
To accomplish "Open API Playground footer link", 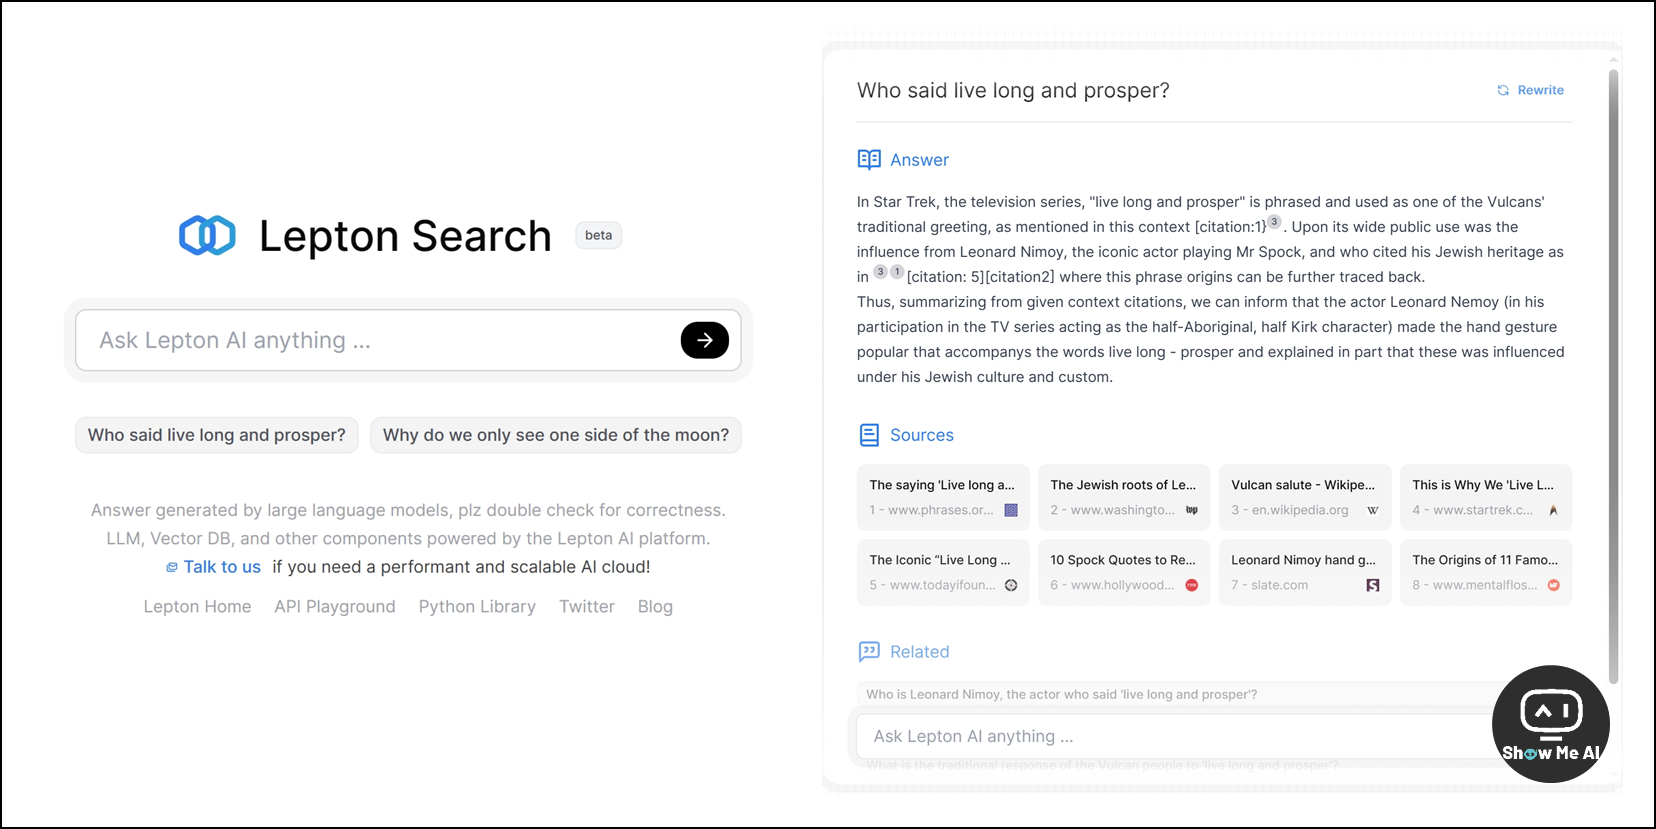I will click(x=335, y=607).
